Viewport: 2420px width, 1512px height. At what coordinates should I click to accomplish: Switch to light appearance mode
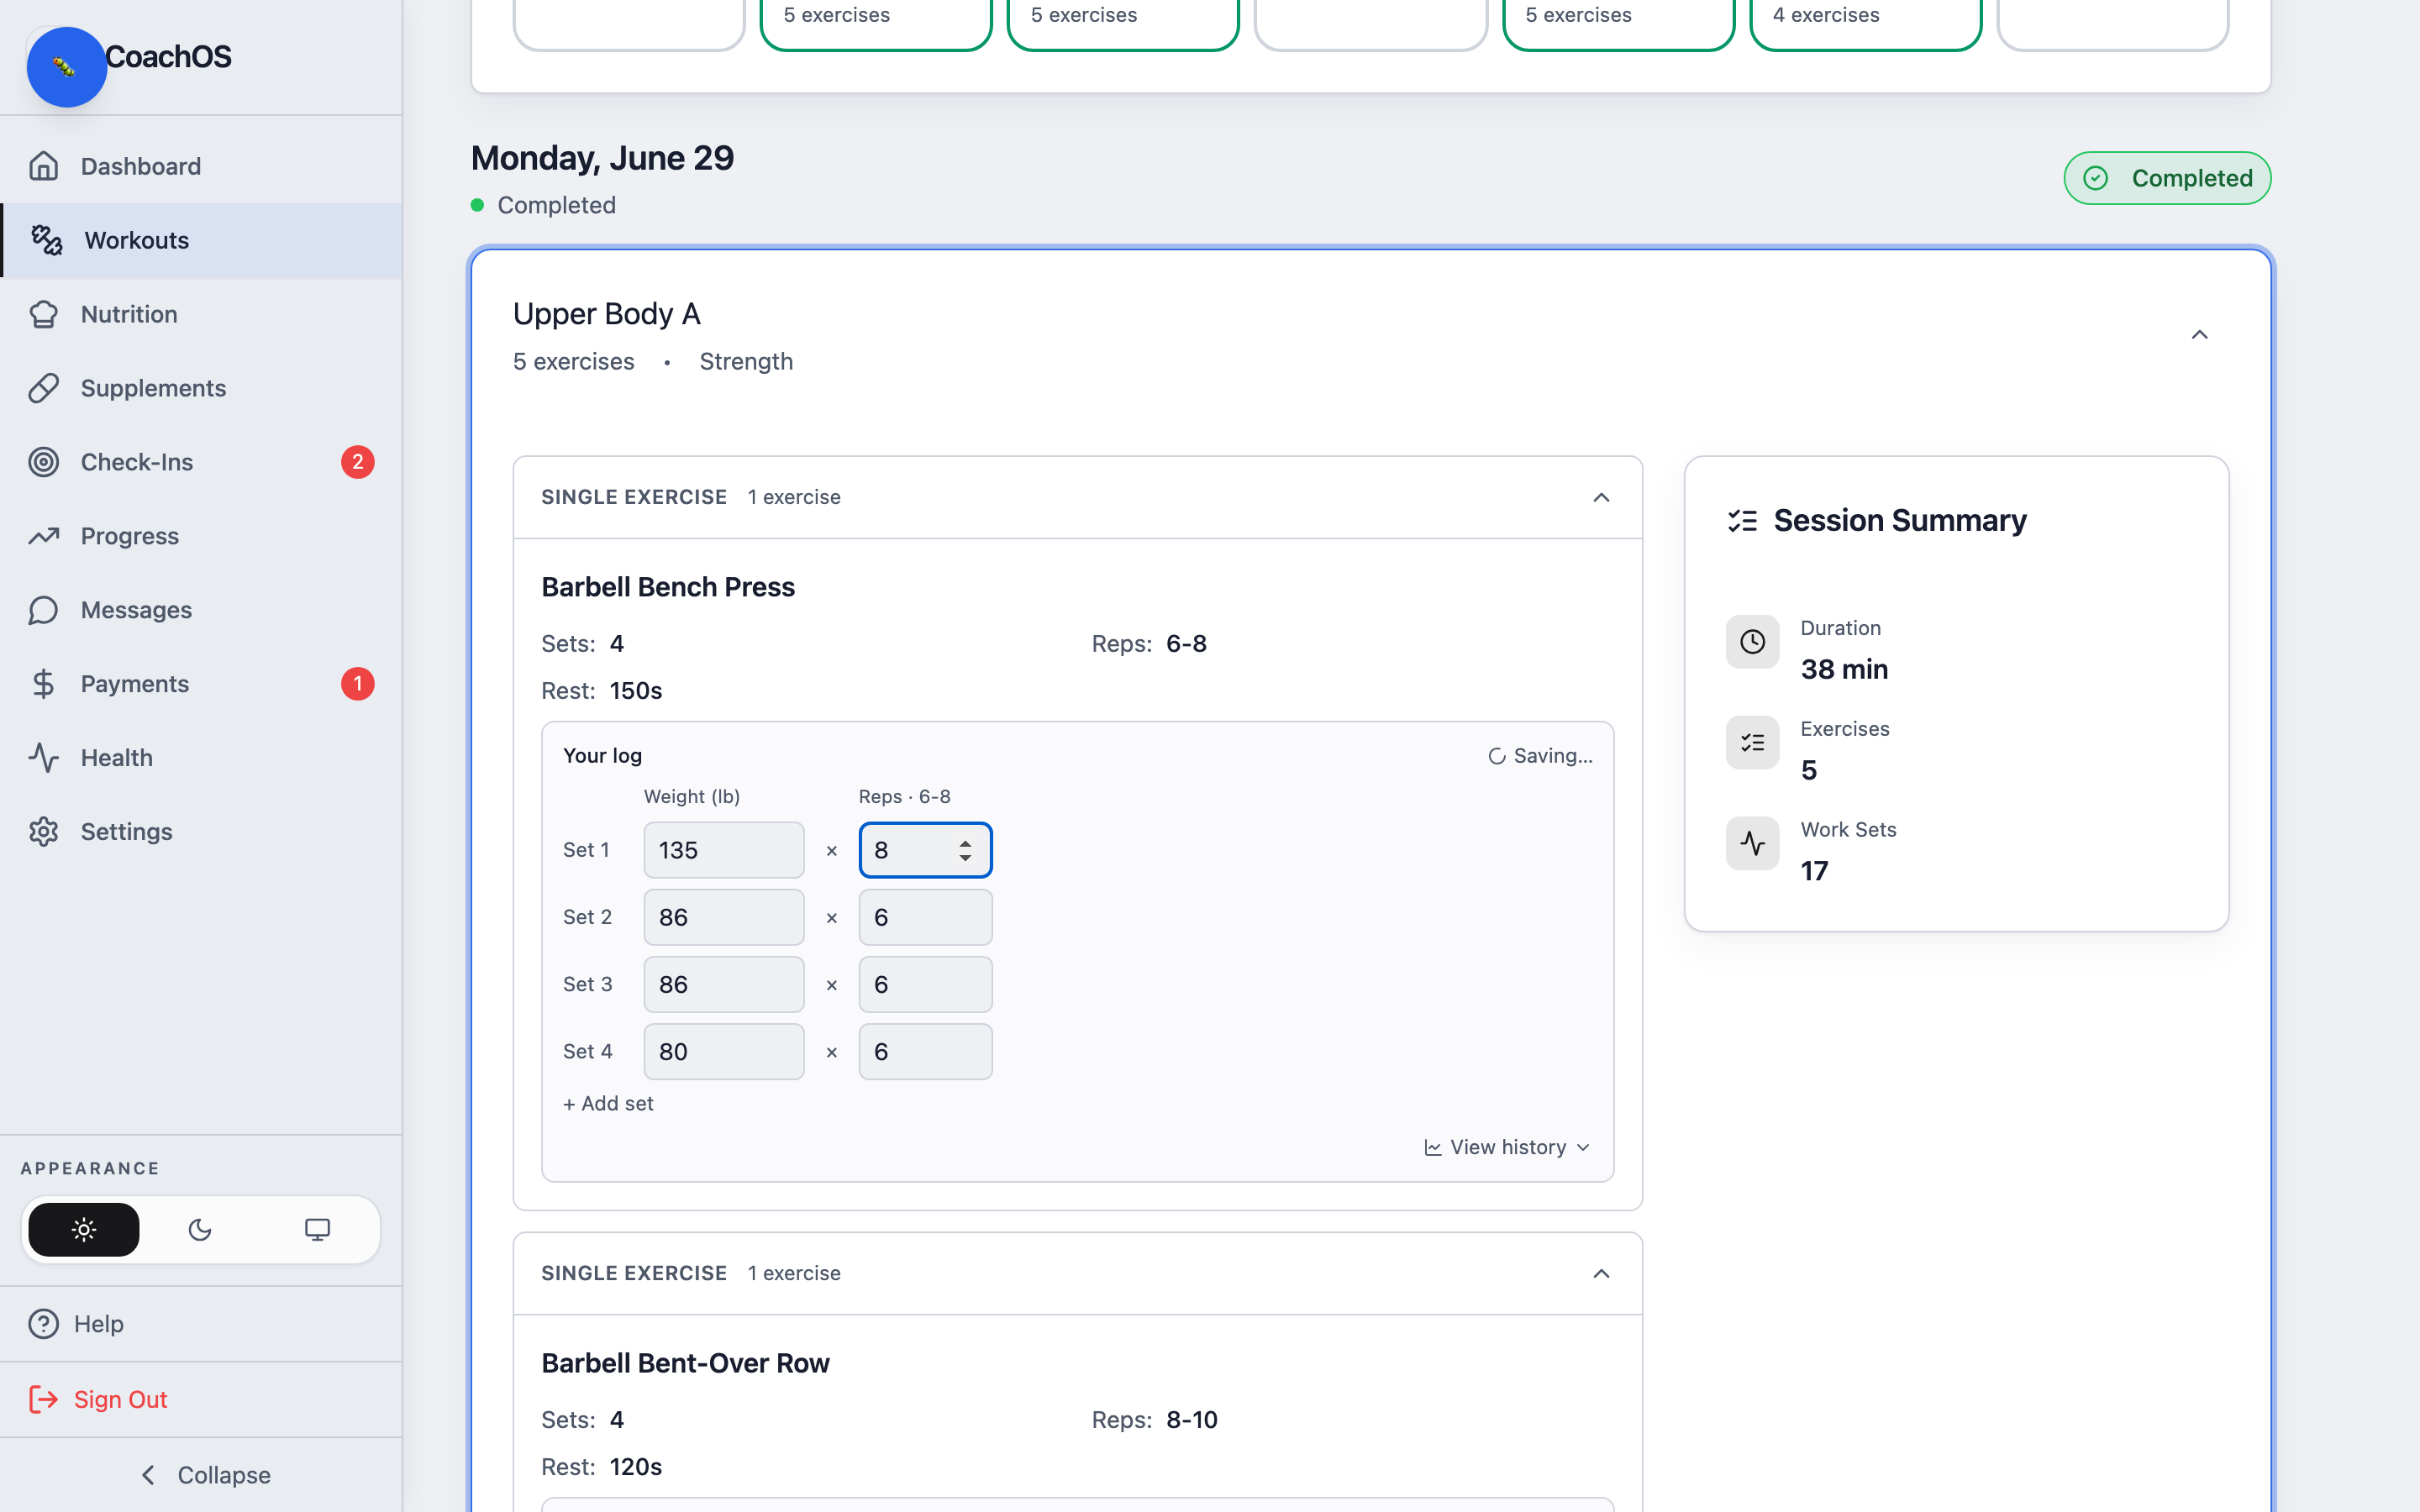pyautogui.click(x=84, y=1230)
